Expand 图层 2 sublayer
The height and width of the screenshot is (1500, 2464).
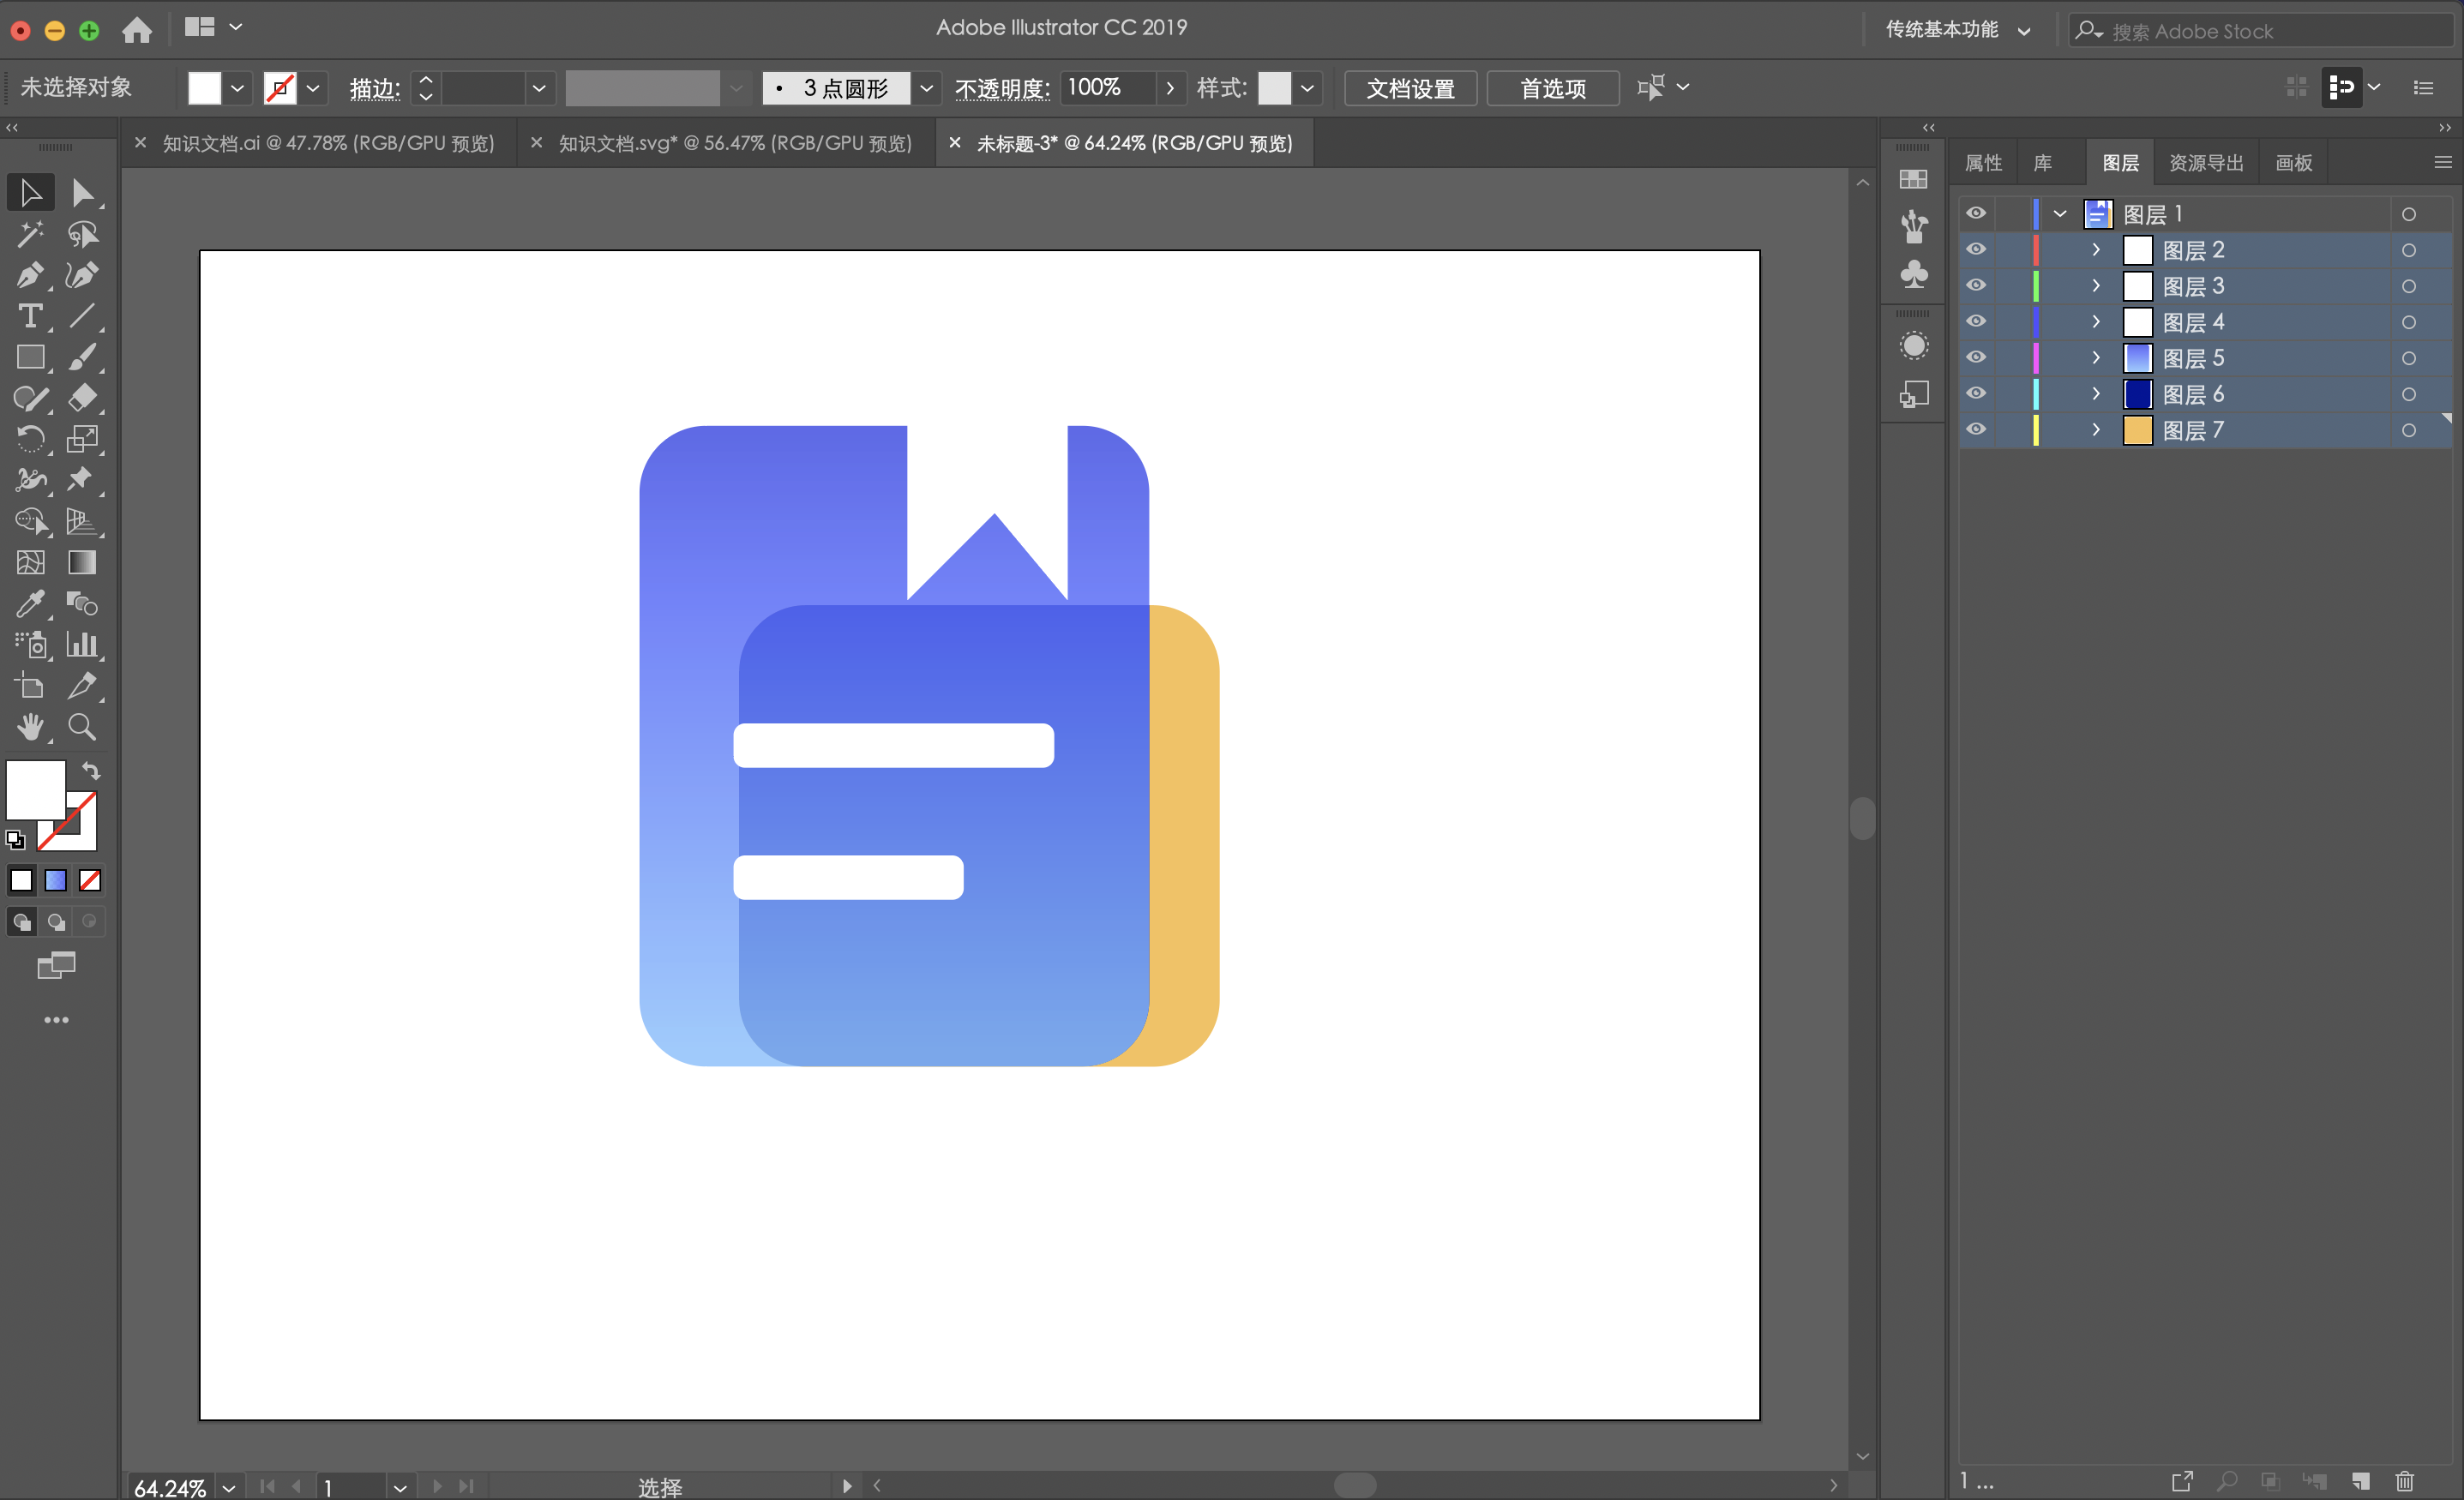tap(2096, 249)
